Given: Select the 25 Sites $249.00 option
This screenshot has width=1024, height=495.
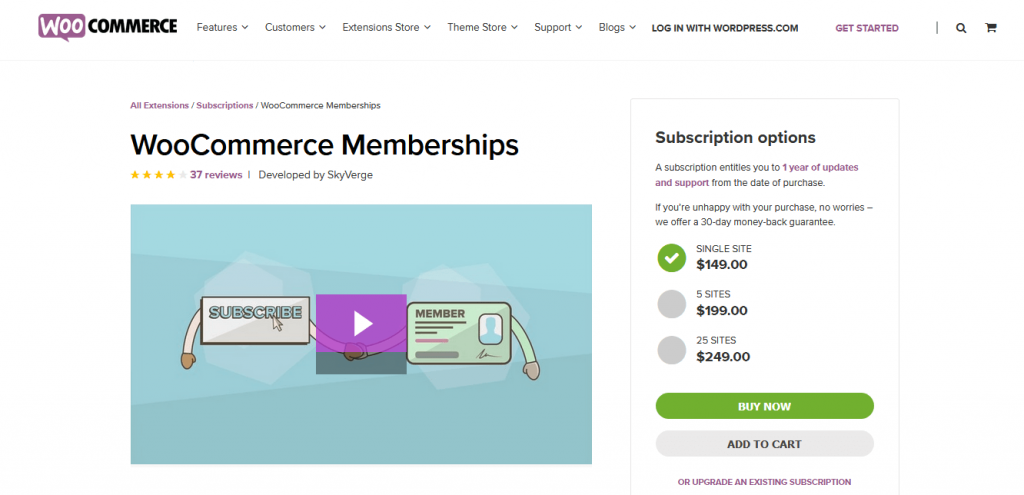Looking at the screenshot, I should (x=672, y=350).
